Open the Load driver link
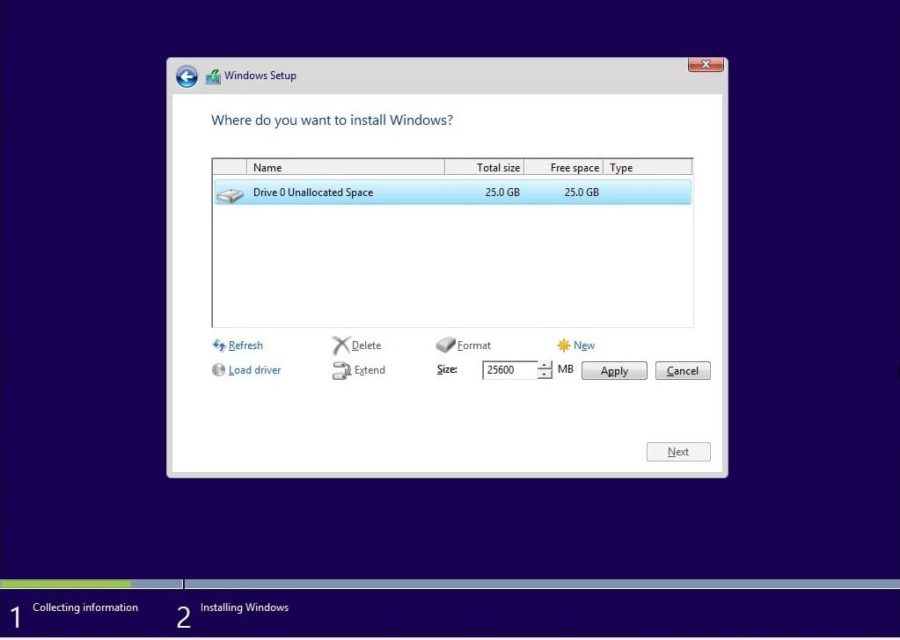 (x=255, y=370)
